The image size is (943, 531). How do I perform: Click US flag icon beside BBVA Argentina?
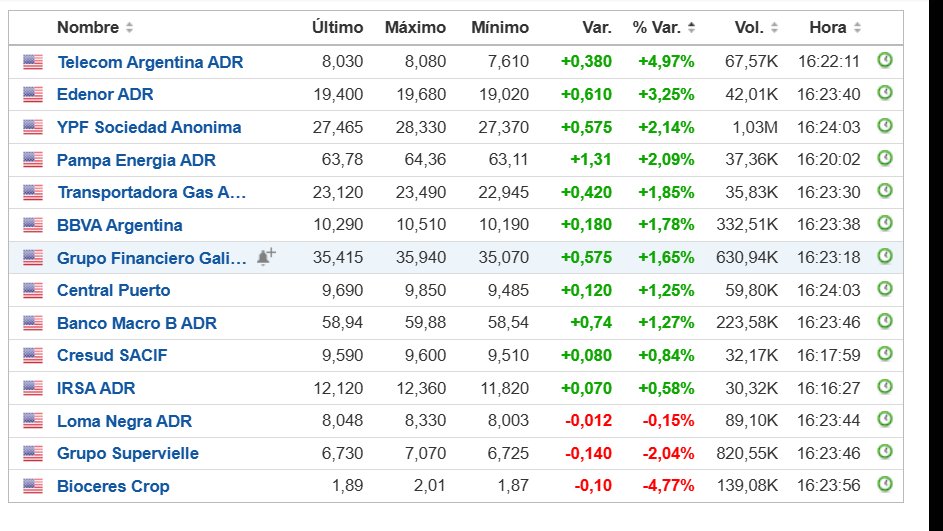click(x=33, y=225)
